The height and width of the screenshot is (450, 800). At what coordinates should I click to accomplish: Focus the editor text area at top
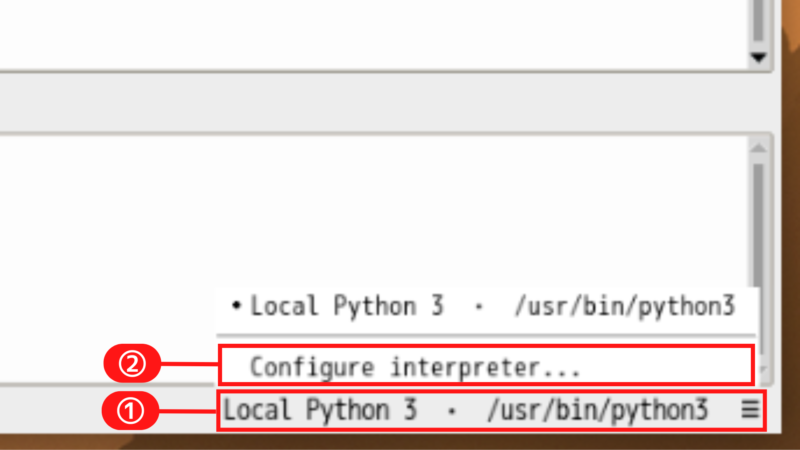(350, 30)
